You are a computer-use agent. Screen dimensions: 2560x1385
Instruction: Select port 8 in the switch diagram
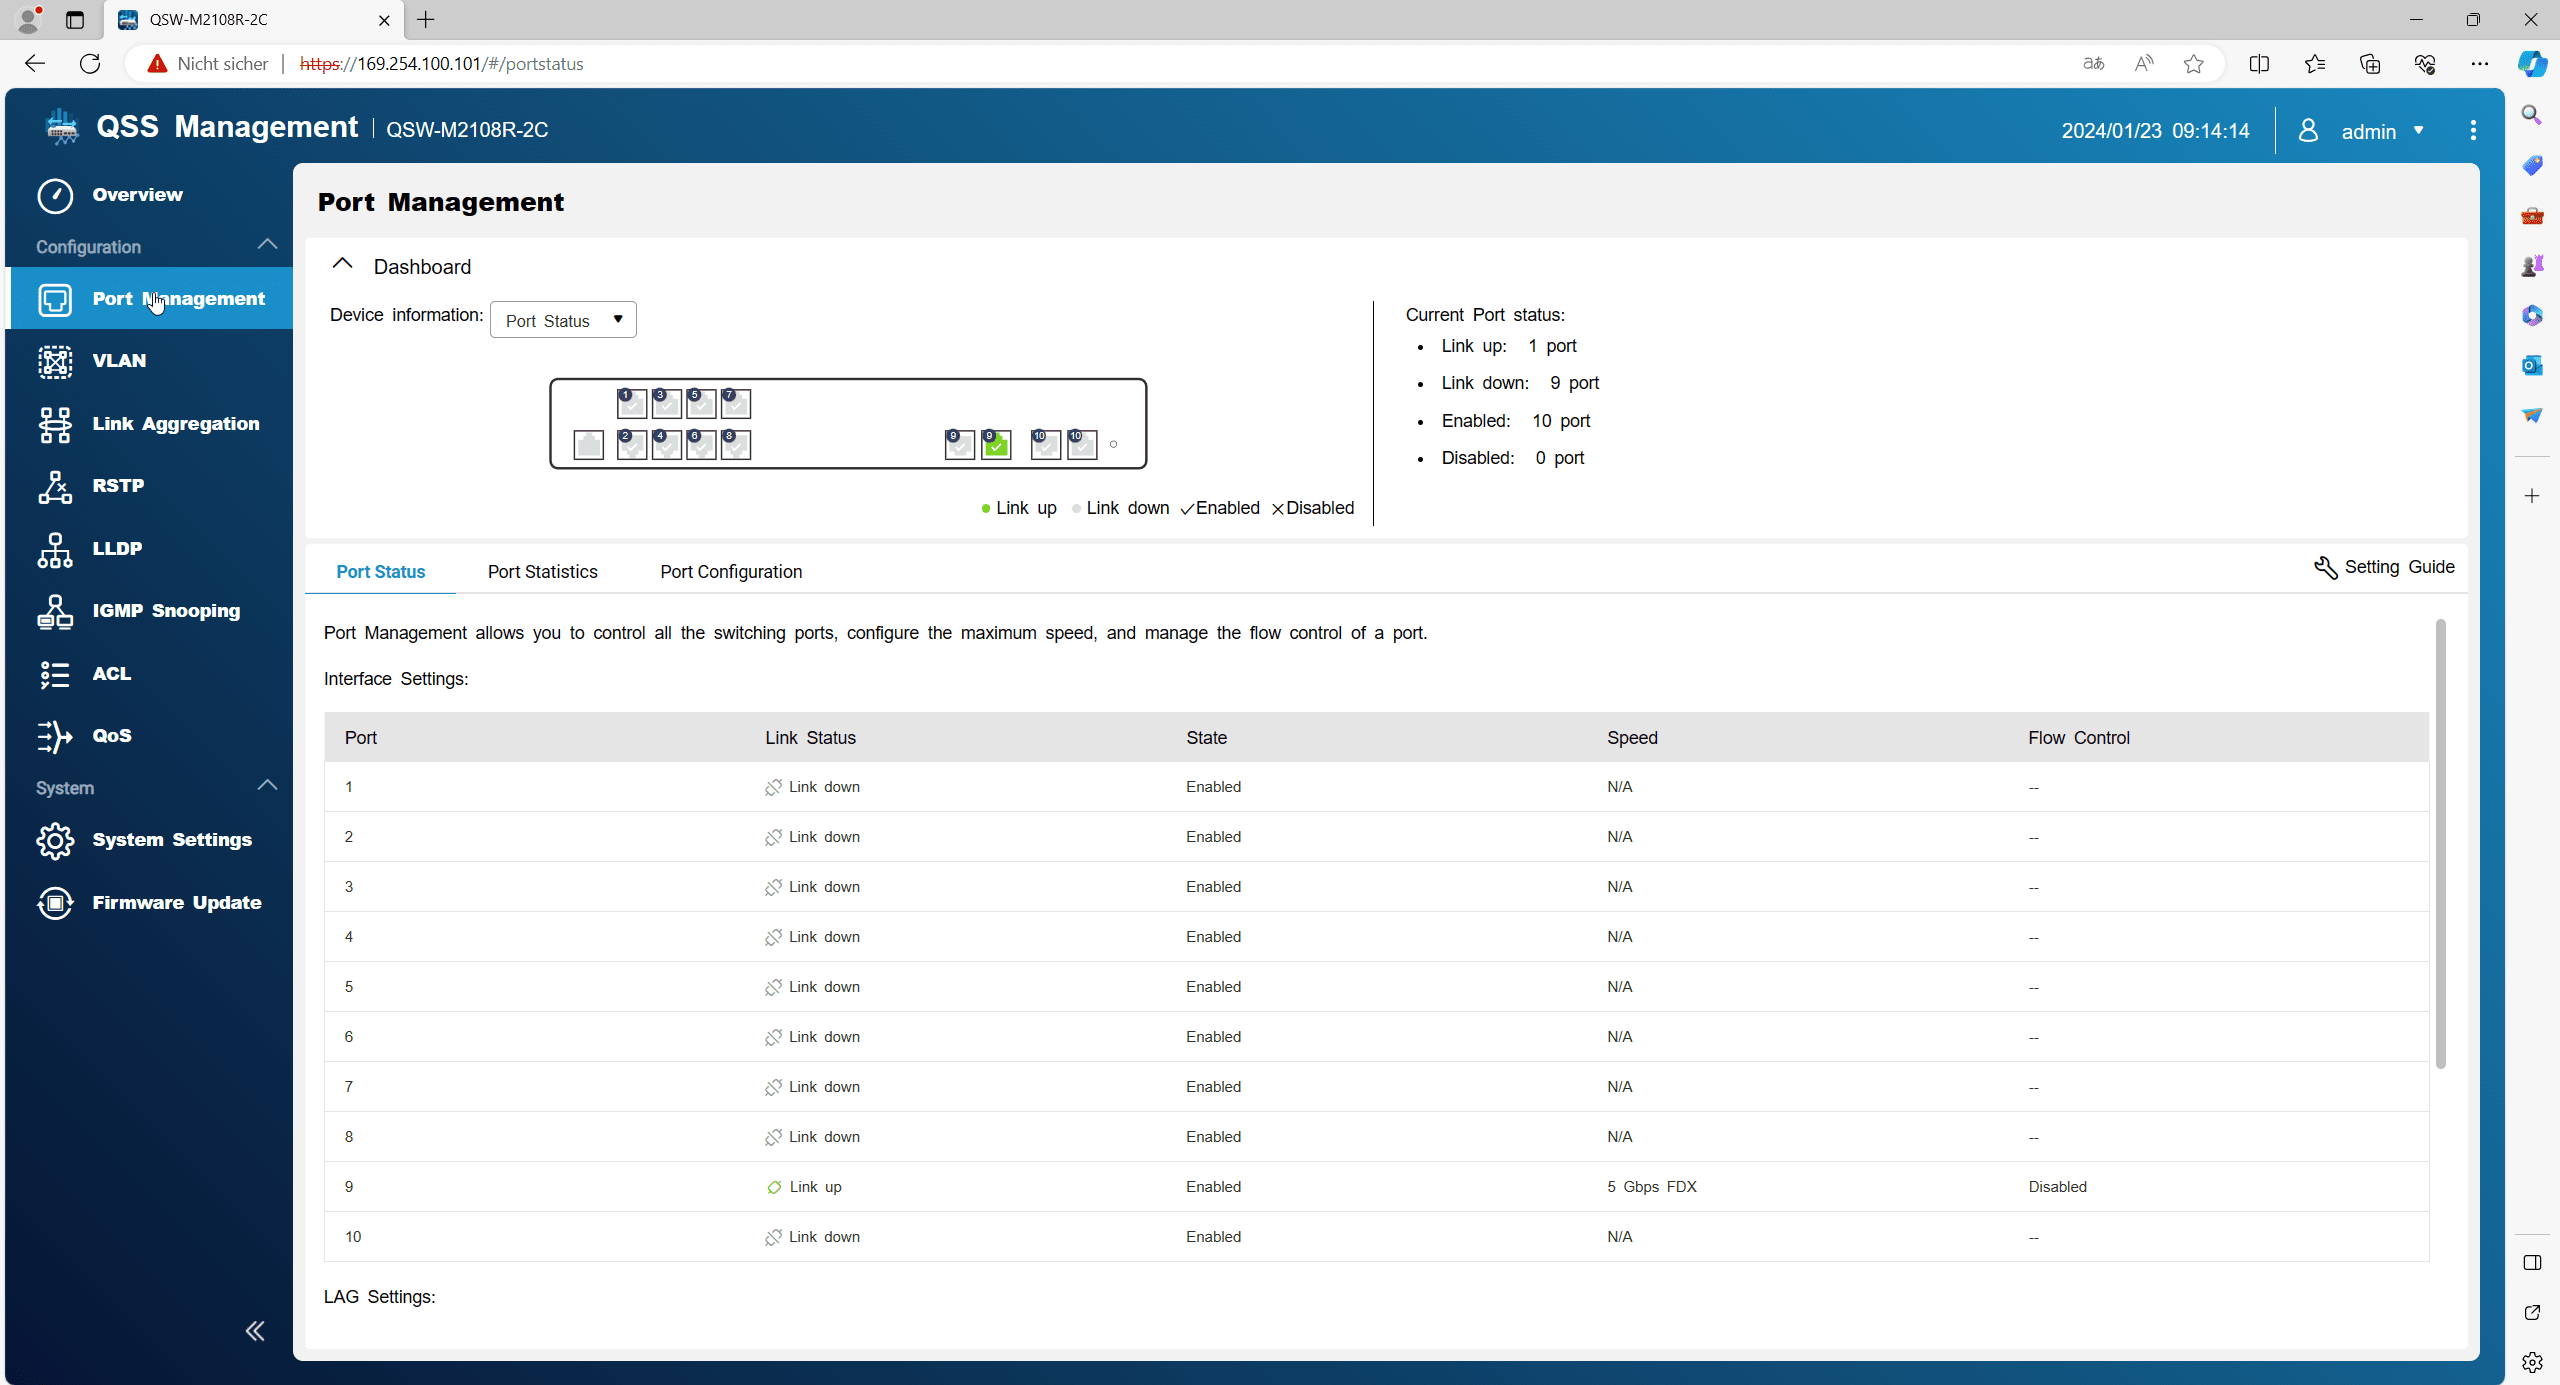[x=736, y=445]
